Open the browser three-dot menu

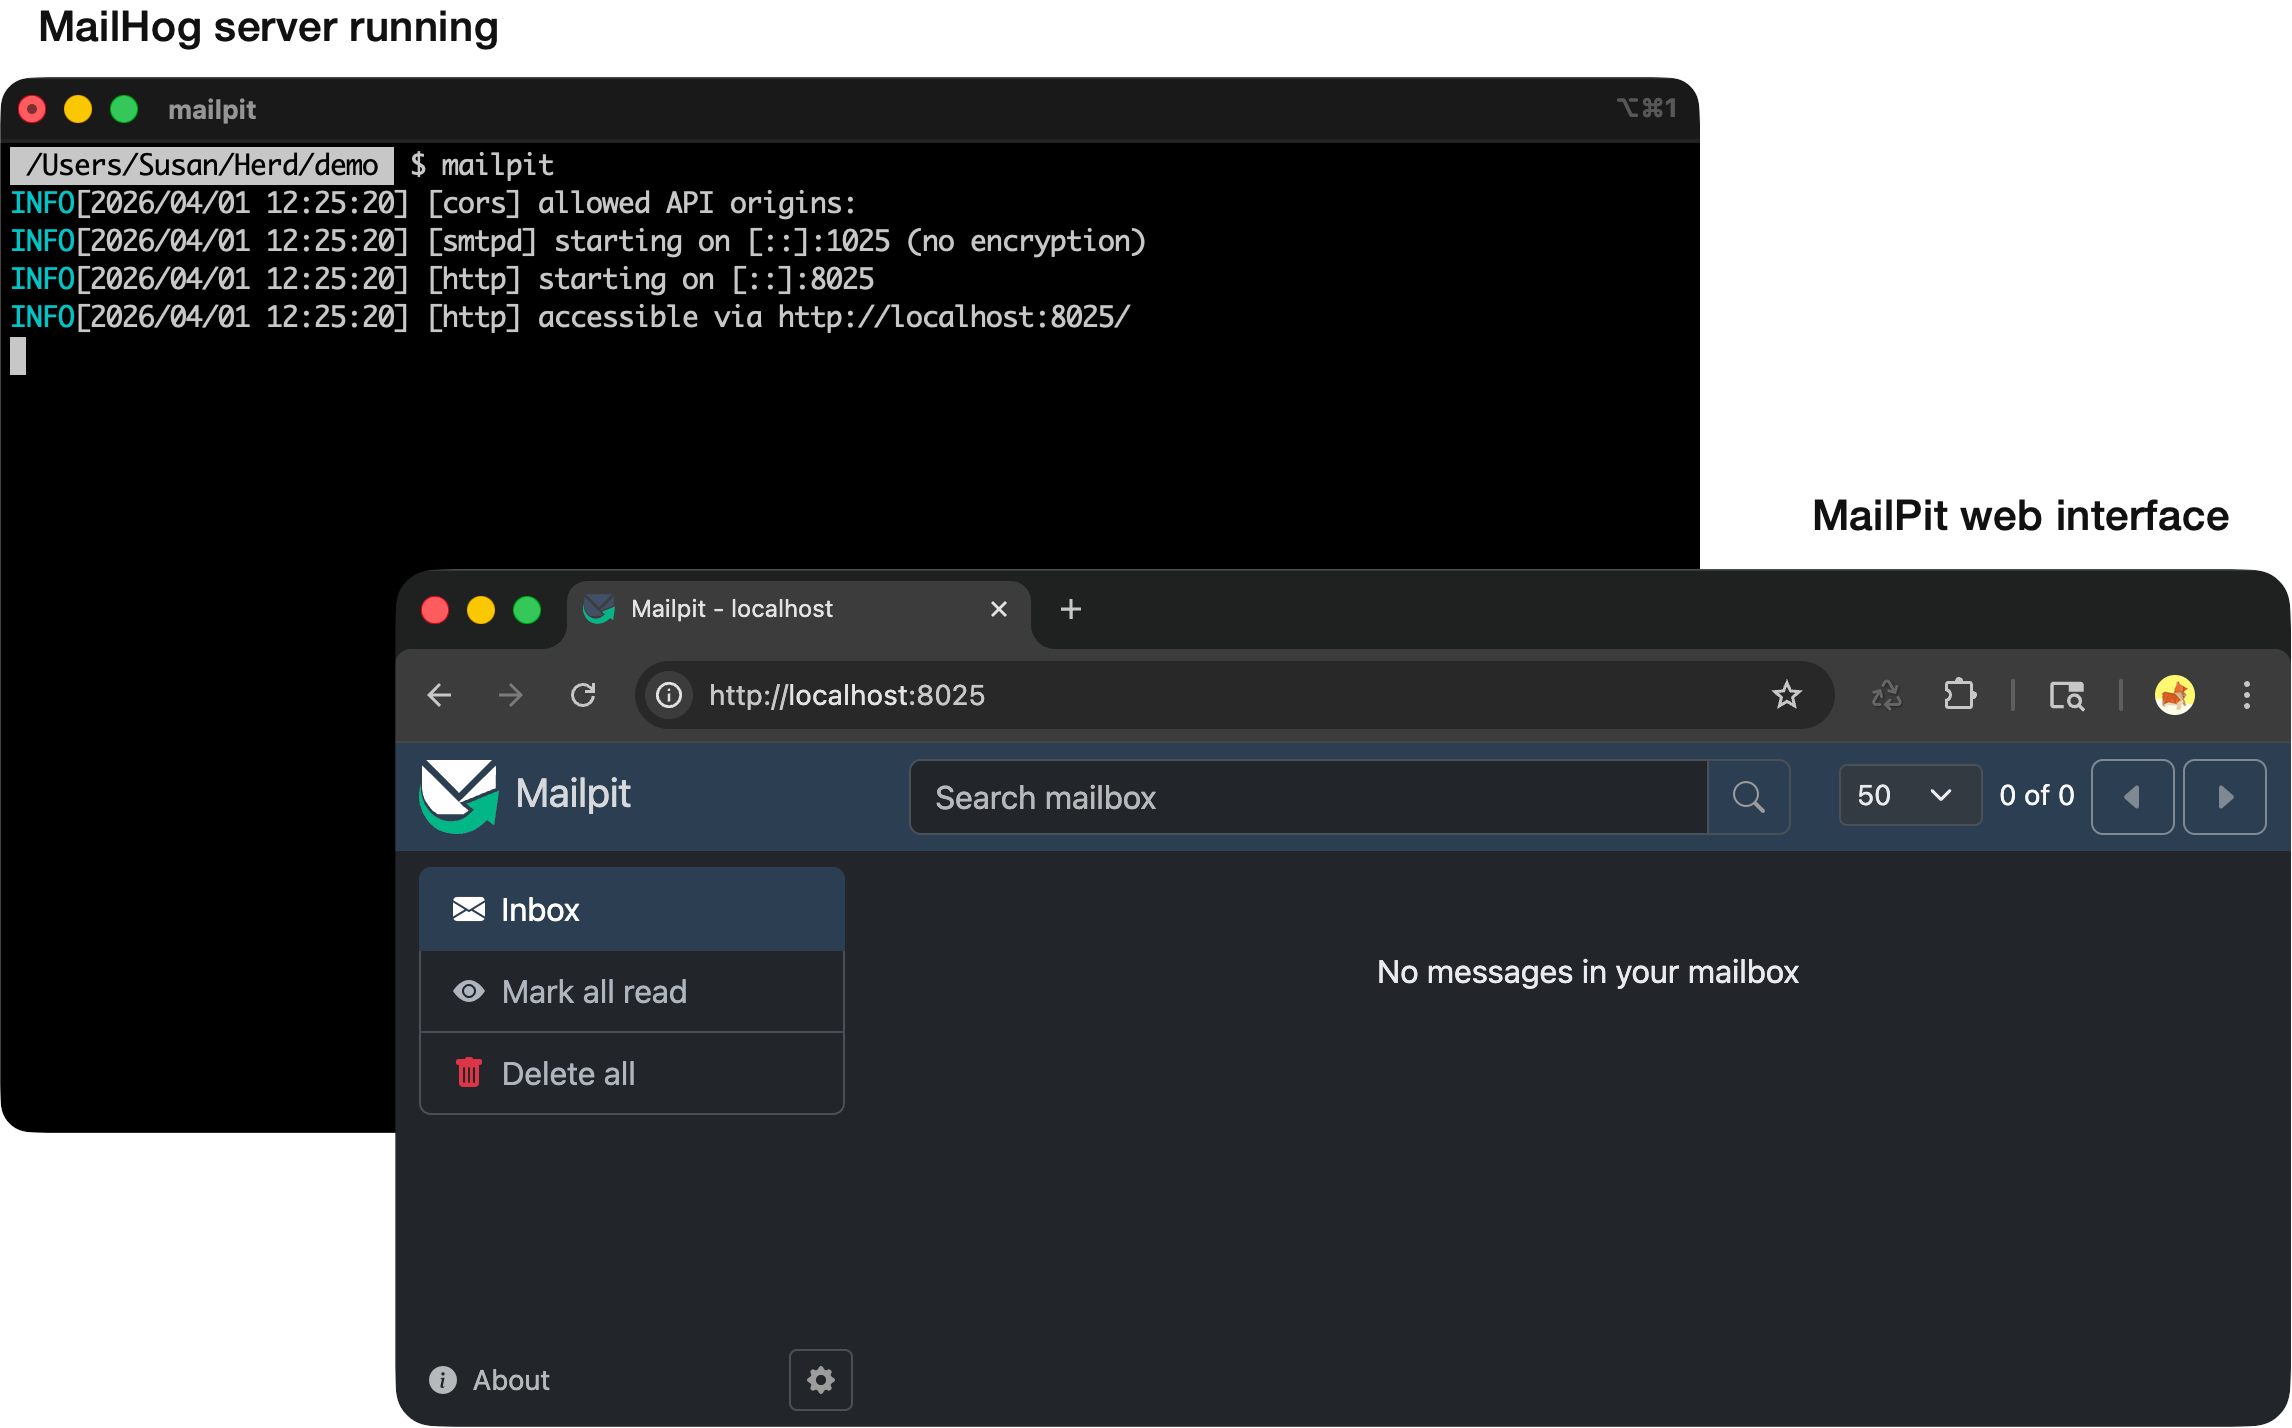click(2246, 695)
